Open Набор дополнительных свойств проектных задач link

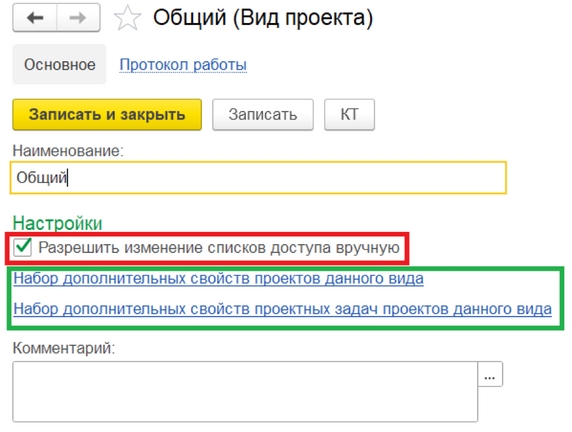point(282,309)
